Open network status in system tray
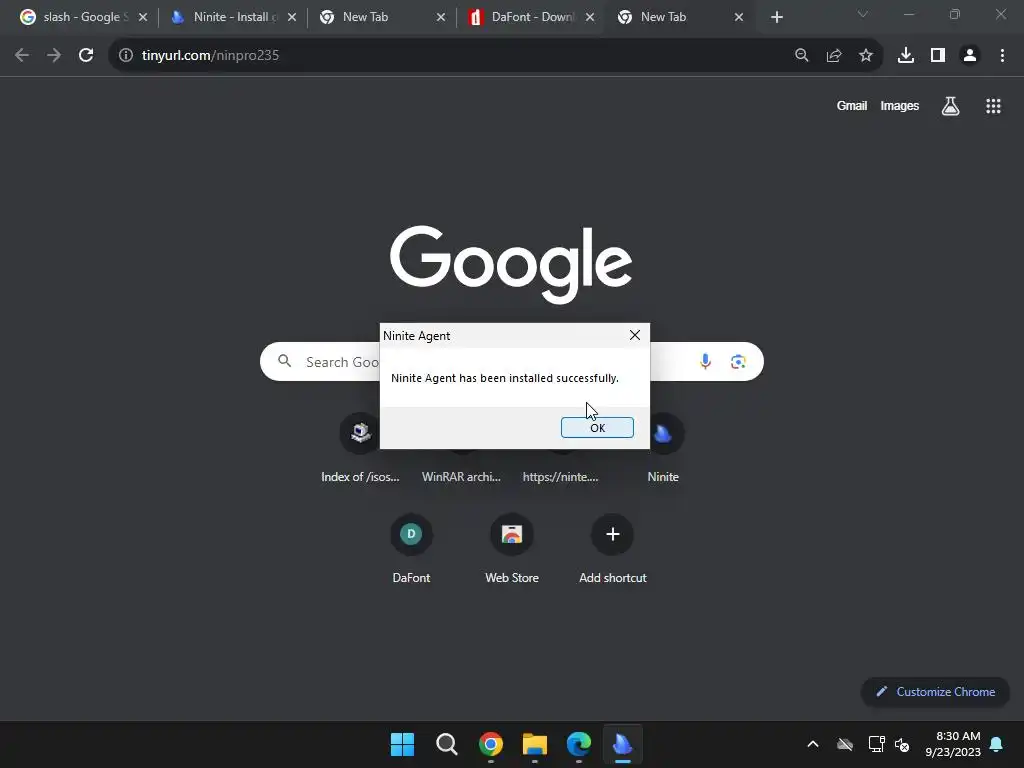The width and height of the screenshot is (1024, 768). click(876, 744)
